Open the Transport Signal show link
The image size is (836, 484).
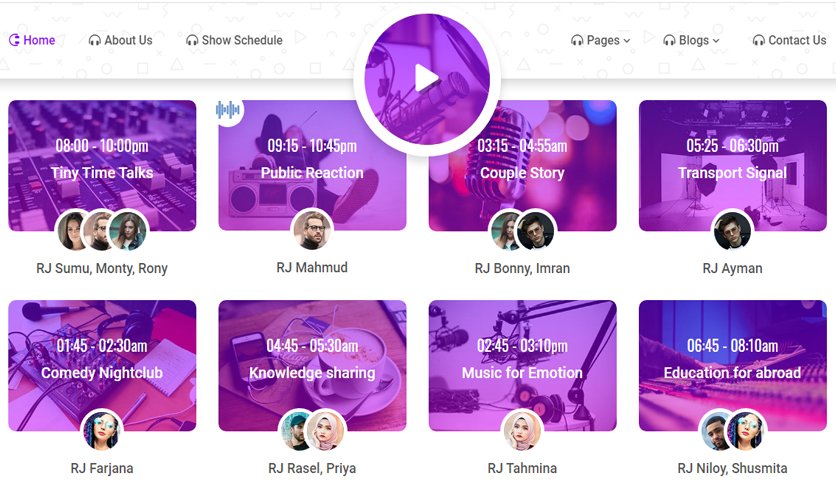732,173
